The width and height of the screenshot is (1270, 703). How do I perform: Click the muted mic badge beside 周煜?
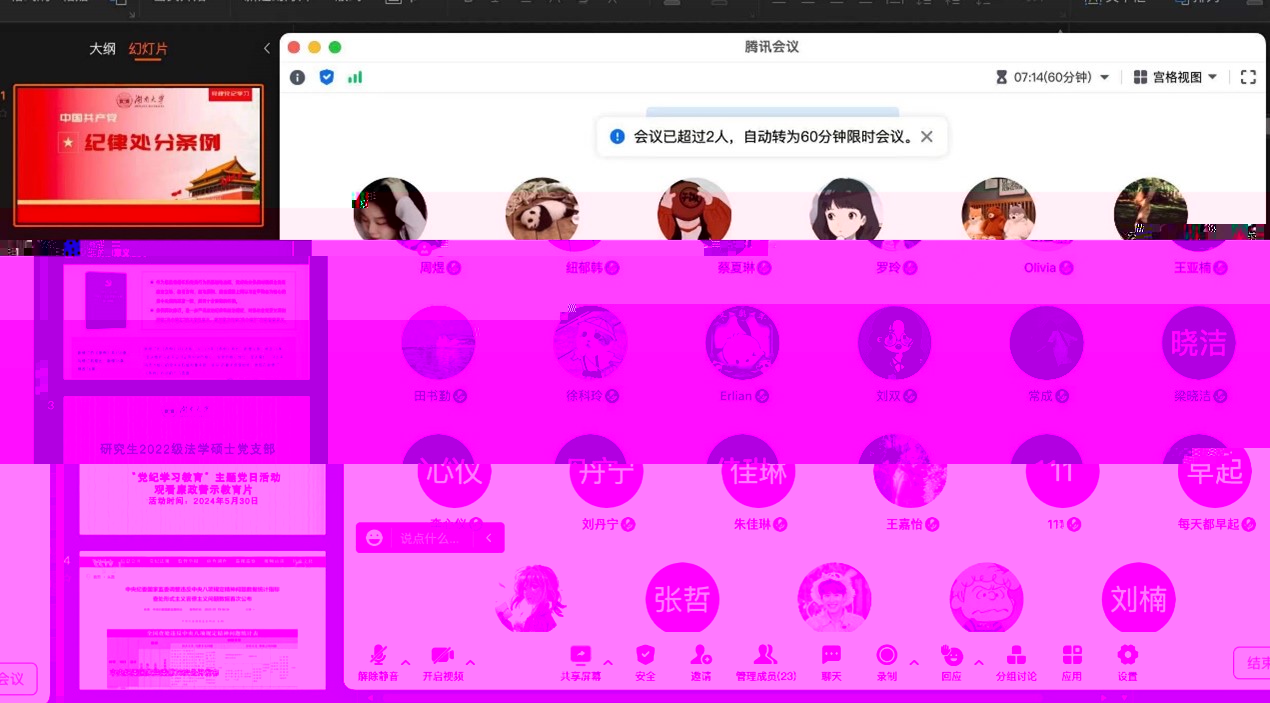454,268
